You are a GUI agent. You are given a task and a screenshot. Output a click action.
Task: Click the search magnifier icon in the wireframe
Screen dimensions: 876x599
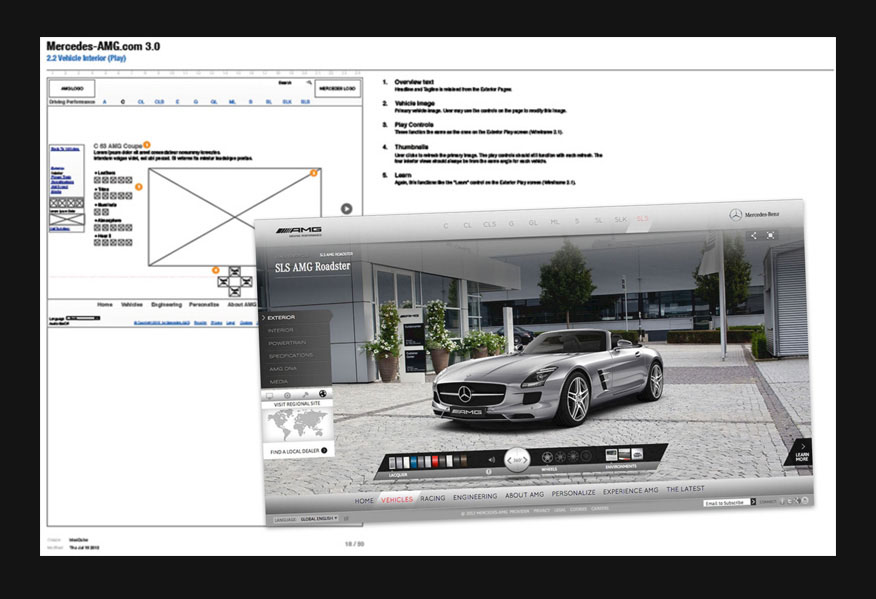(x=309, y=83)
